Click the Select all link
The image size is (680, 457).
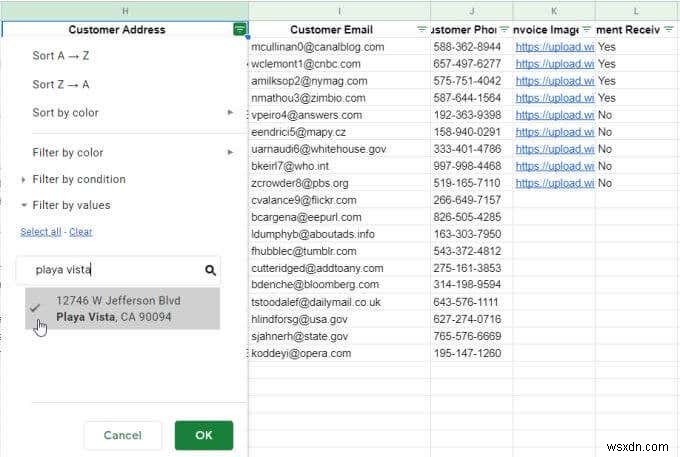click(41, 232)
